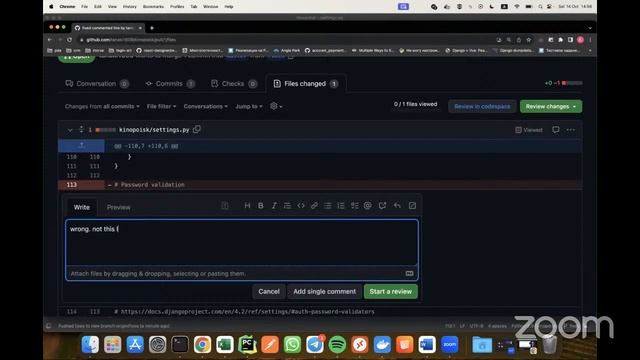Insert a heading in the comment editor
640x360 pixels.
coord(247,206)
